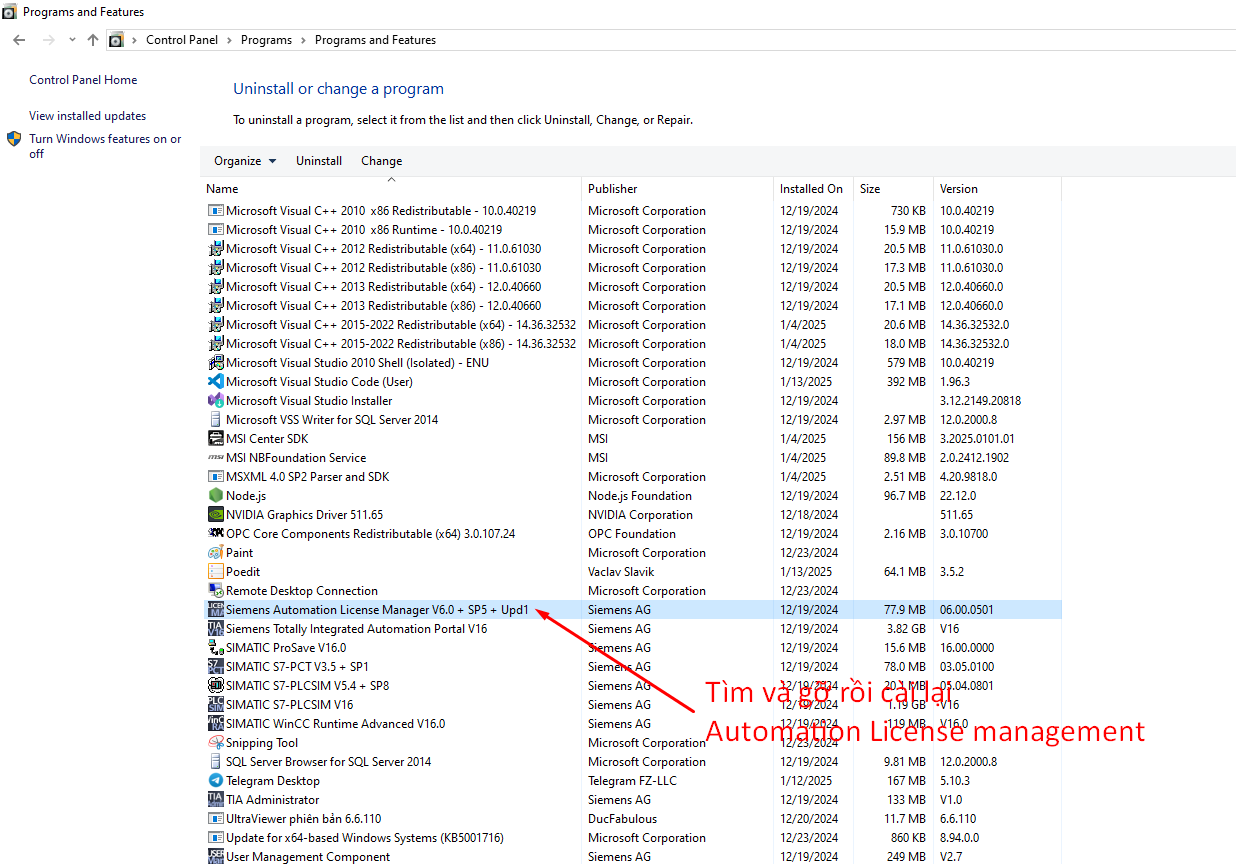Sort the list by Publisher column

[678, 188]
